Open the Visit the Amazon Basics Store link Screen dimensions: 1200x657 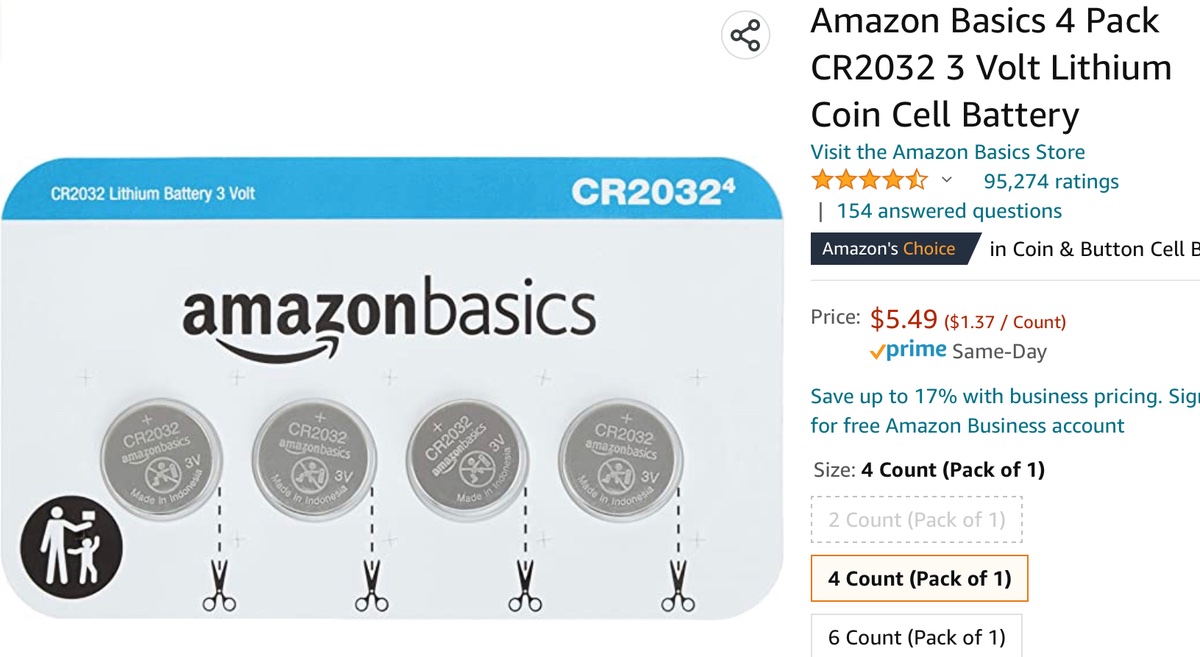947,152
